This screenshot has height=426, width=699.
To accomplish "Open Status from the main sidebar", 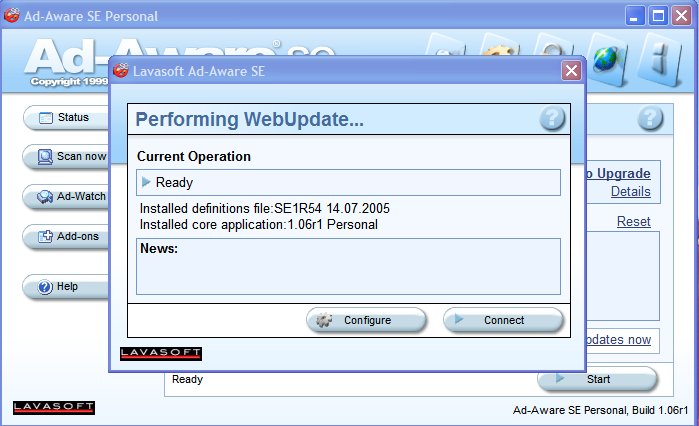I will coord(66,118).
